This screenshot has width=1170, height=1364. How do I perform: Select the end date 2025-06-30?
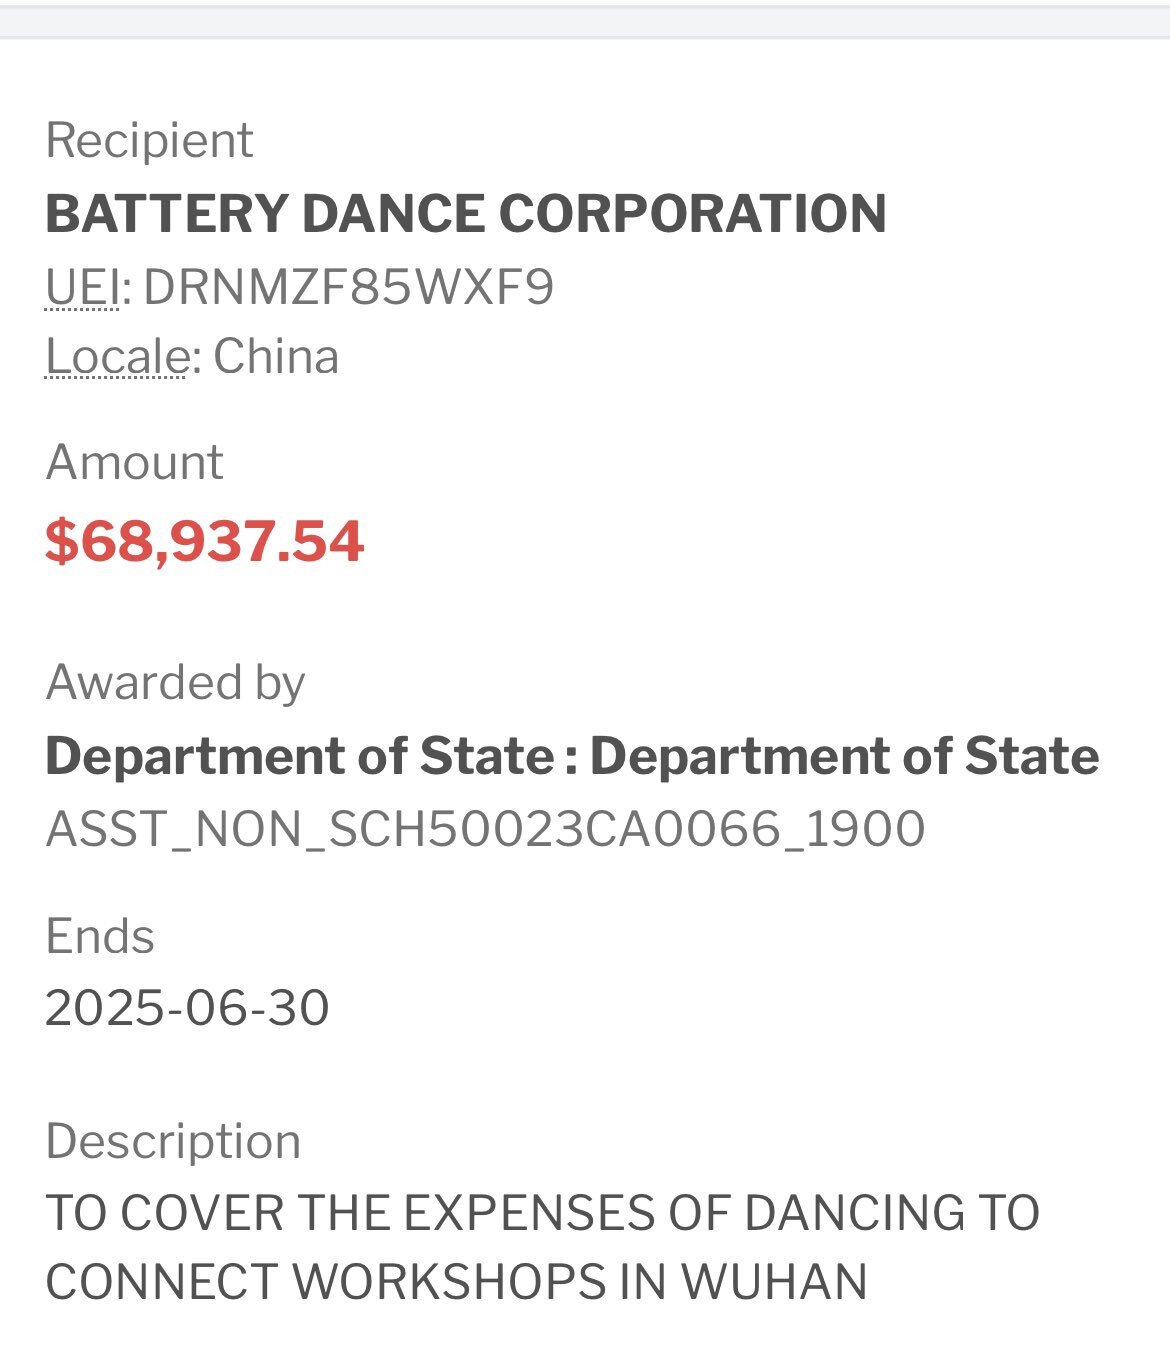click(x=187, y=1007)
